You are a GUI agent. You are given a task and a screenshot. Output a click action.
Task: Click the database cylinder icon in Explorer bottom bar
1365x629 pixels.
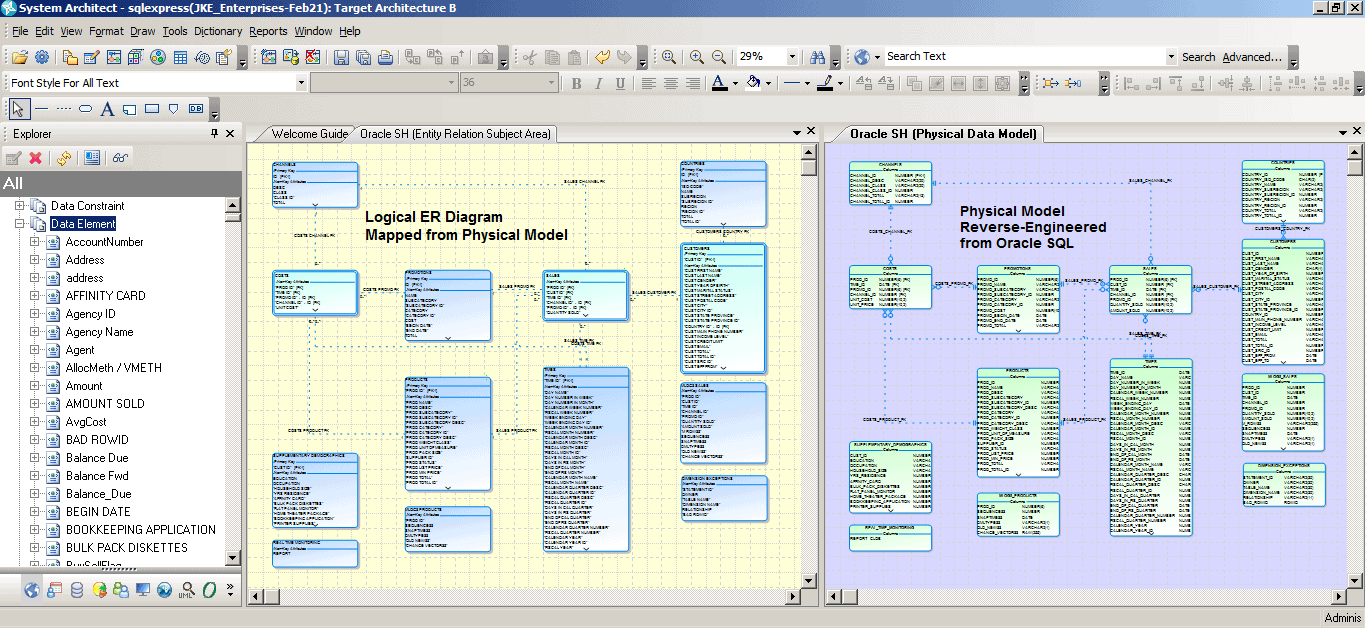pyautogui.click(x=76, y=590)
